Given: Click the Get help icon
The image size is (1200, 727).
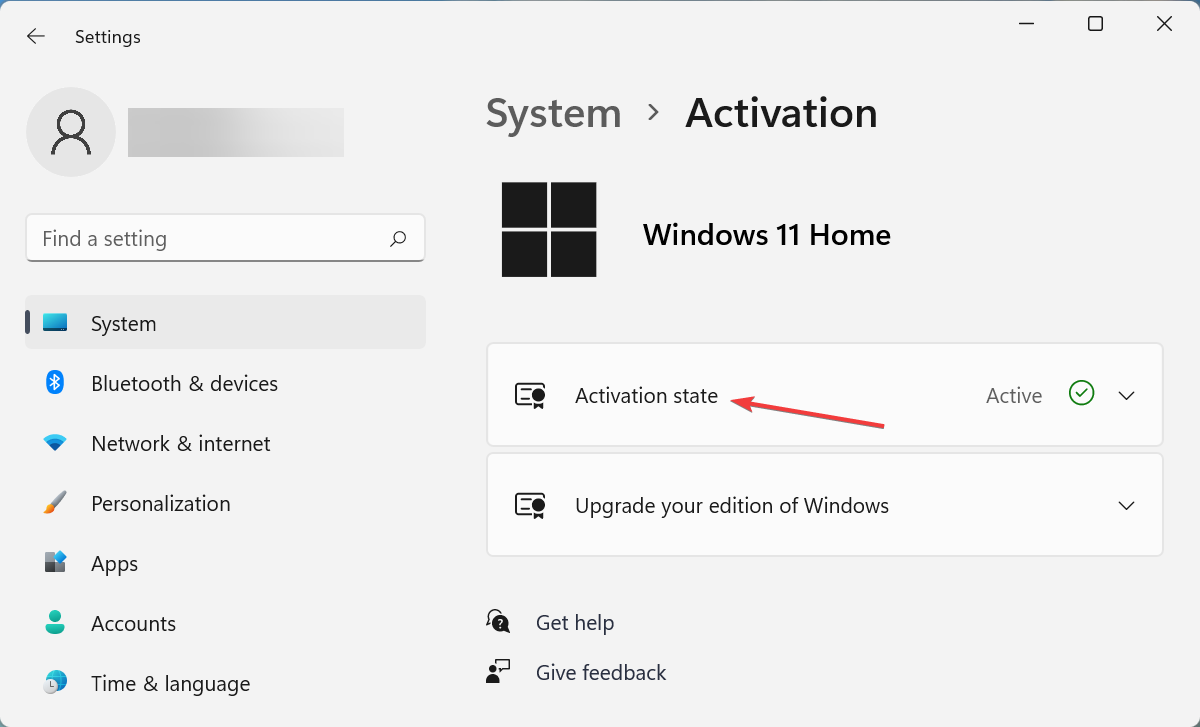Looking at the screenshot, I should (x=498, y=621).
